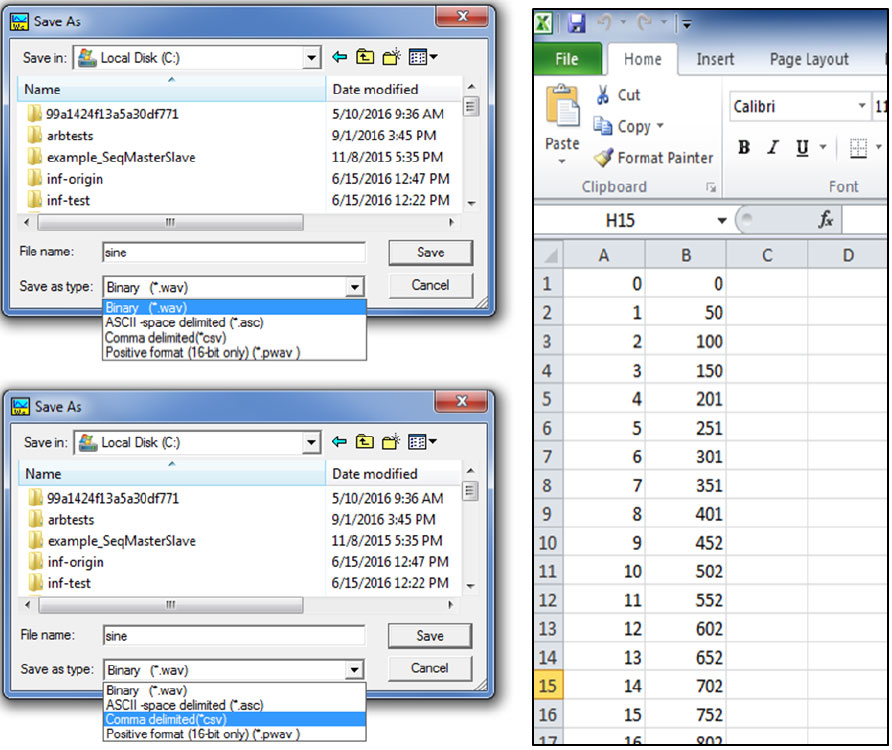Open the Calibri font name dropdown
The width and height of the screenshot is (892, 750).
(862, 106)
